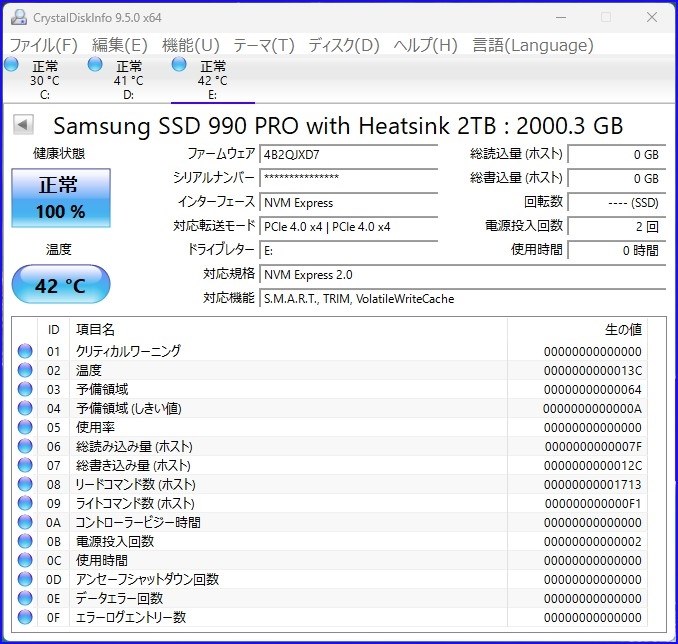Open the 編集(E) menu

tap(120, 45)
